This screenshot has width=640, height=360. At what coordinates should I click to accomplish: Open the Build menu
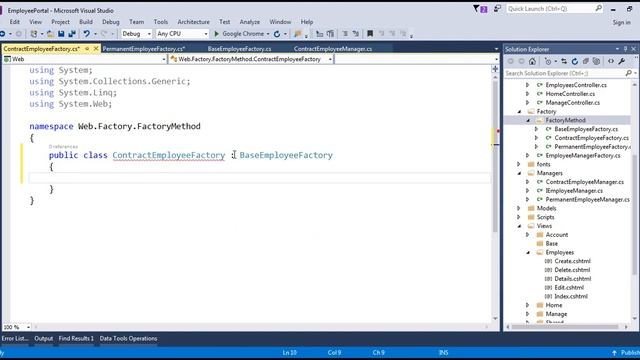[86, 22]
